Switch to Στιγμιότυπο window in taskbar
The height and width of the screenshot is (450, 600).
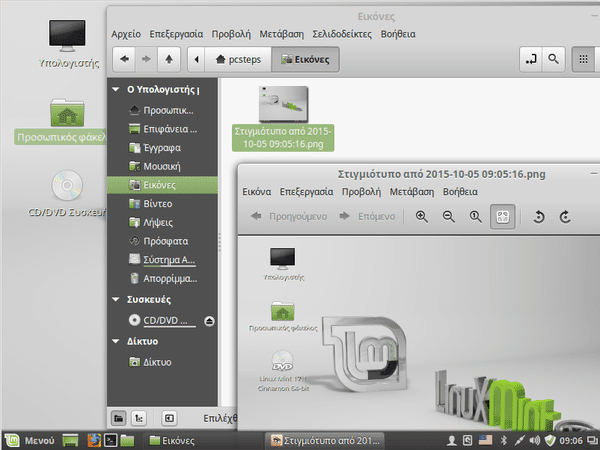point(324,440)
